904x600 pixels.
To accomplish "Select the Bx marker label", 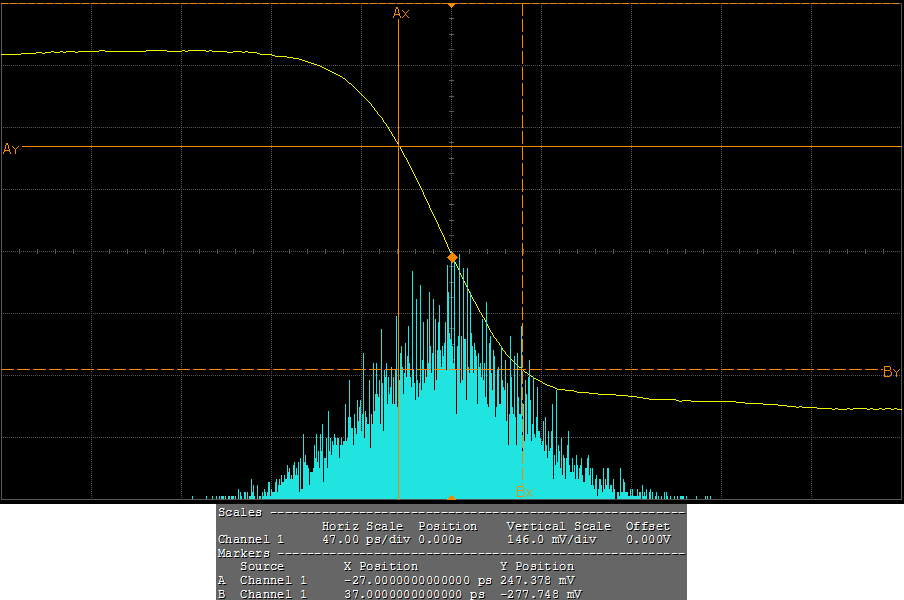I will pyautogui.click(x=525, y=491).
